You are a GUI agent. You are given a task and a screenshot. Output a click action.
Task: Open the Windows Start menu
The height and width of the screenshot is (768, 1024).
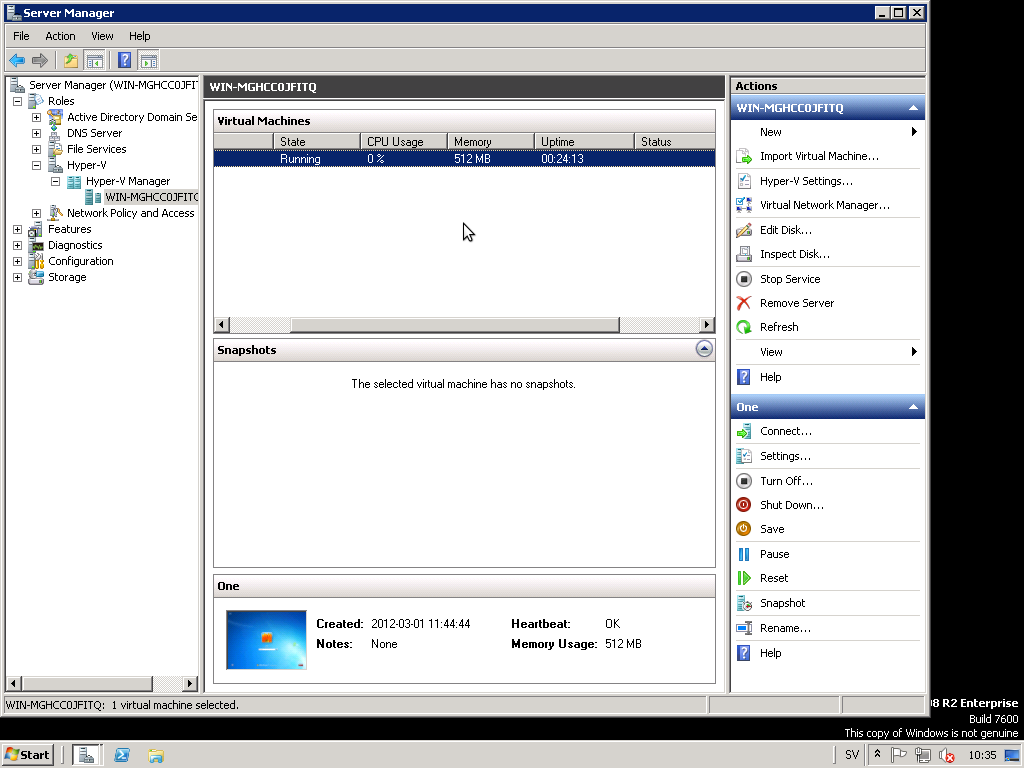28,755
